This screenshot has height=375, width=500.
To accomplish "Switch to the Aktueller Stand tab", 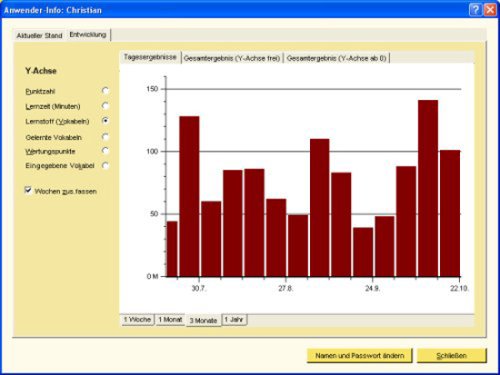I will [x=39, y=35].
